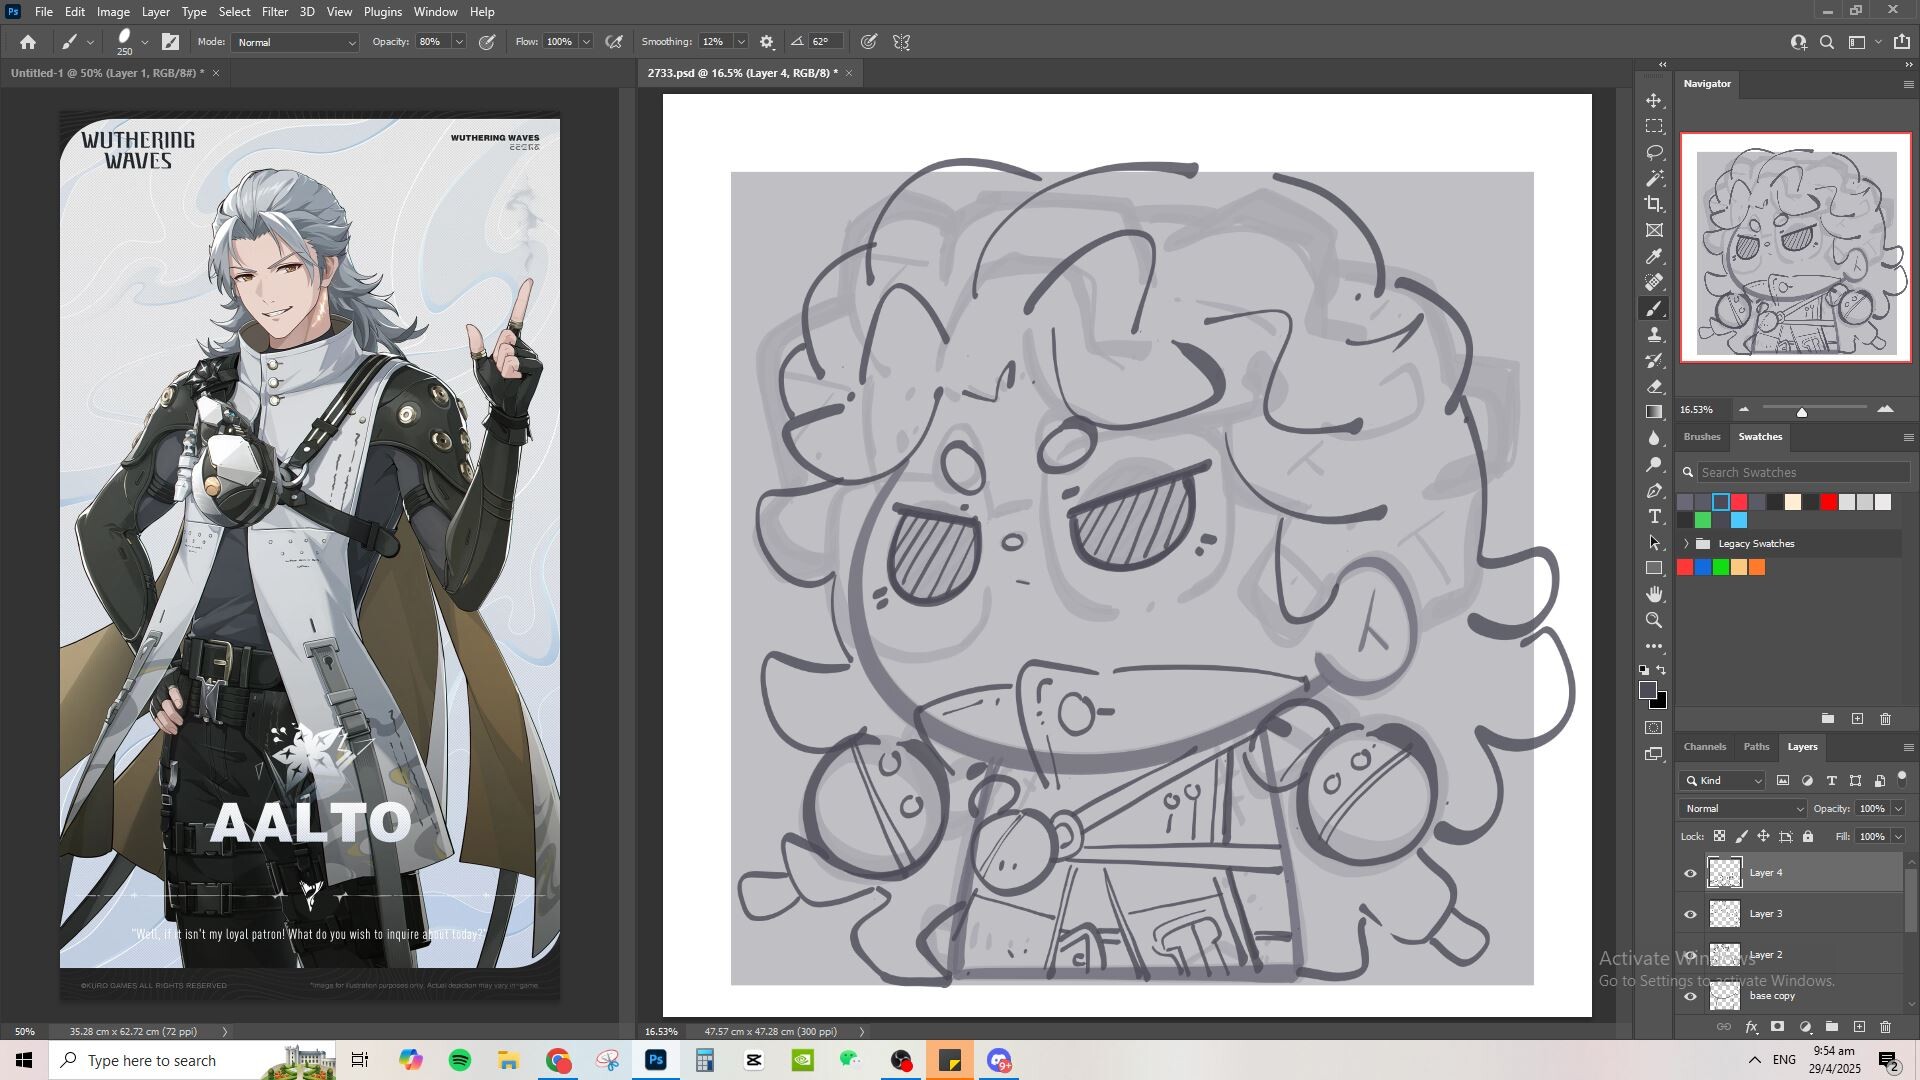Select the Rectangular Marquee tool
The image size is (1920, 1080).
click(1655, 127)
